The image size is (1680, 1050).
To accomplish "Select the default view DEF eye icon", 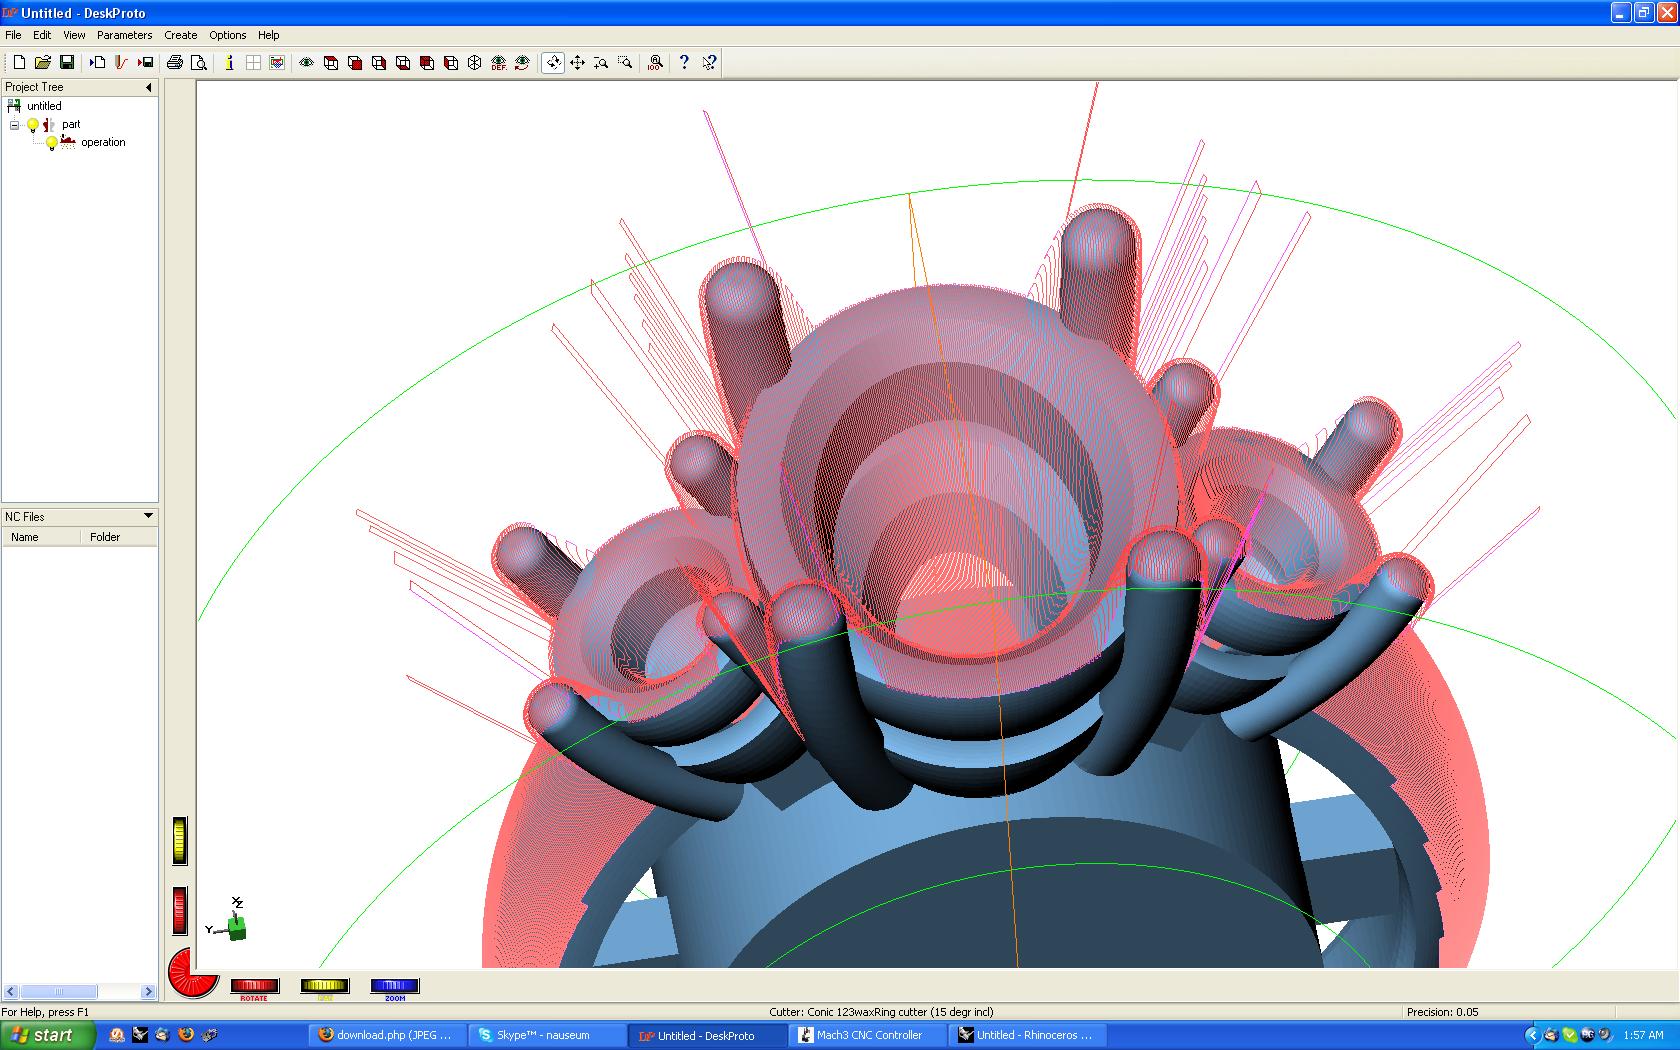I will pos(498,62).
